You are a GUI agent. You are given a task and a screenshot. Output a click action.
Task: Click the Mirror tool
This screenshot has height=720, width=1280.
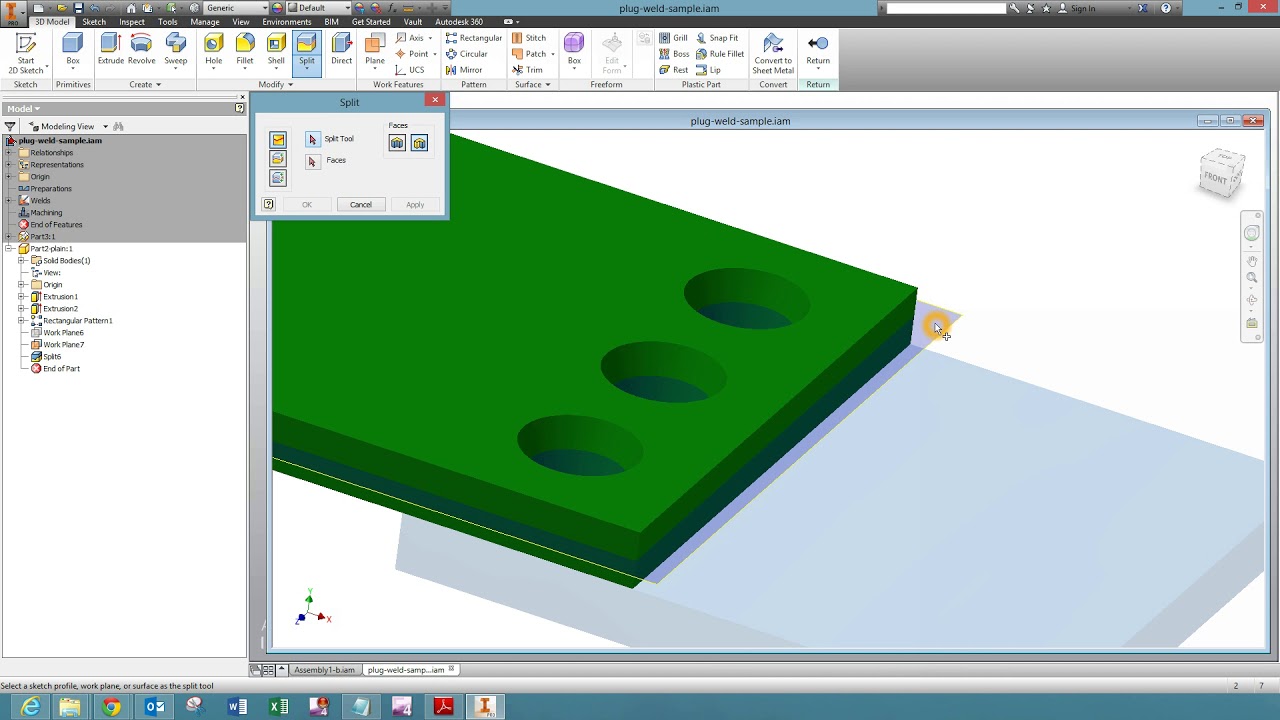464,70
